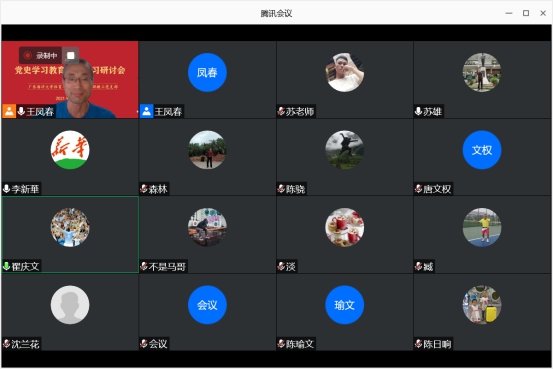
Task: Select the 新華 calligraphy avatar
Action: click(70, 150)
